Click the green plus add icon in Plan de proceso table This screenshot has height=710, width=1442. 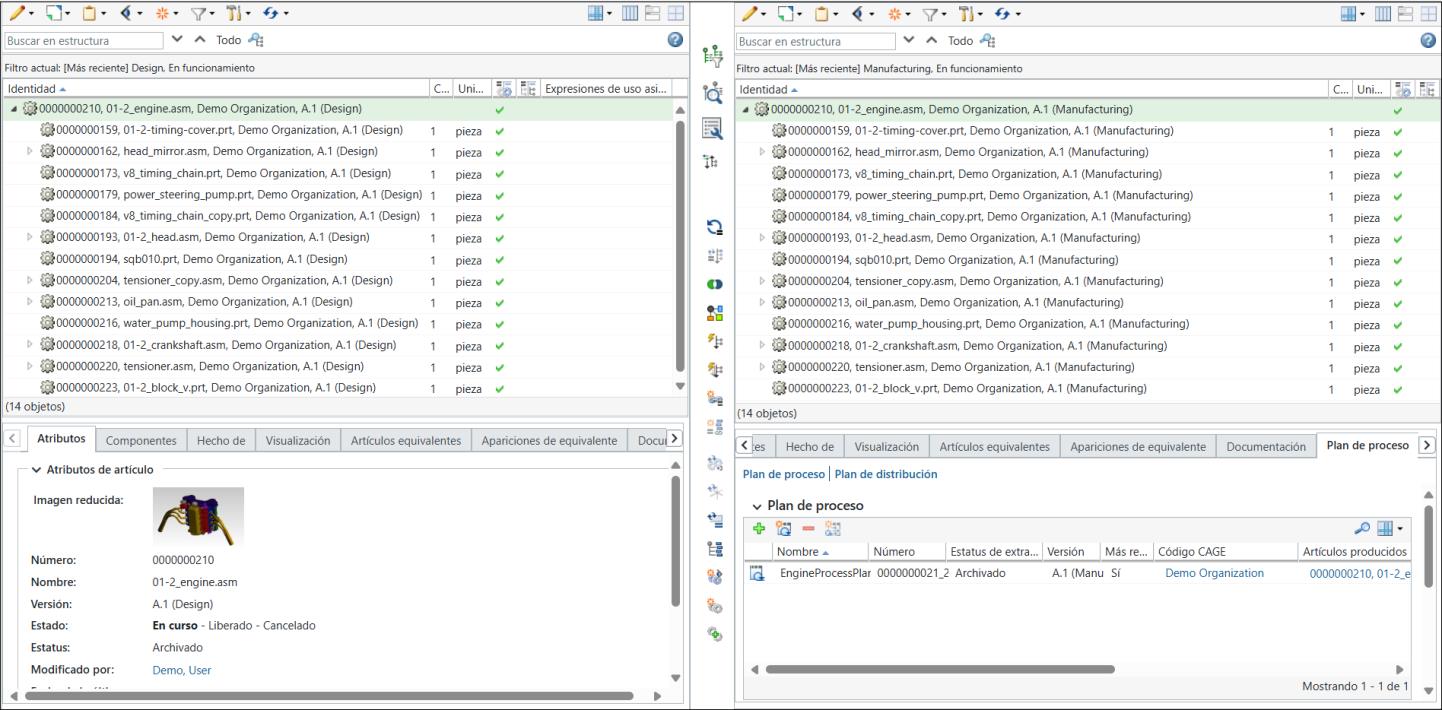pos(758,528)
